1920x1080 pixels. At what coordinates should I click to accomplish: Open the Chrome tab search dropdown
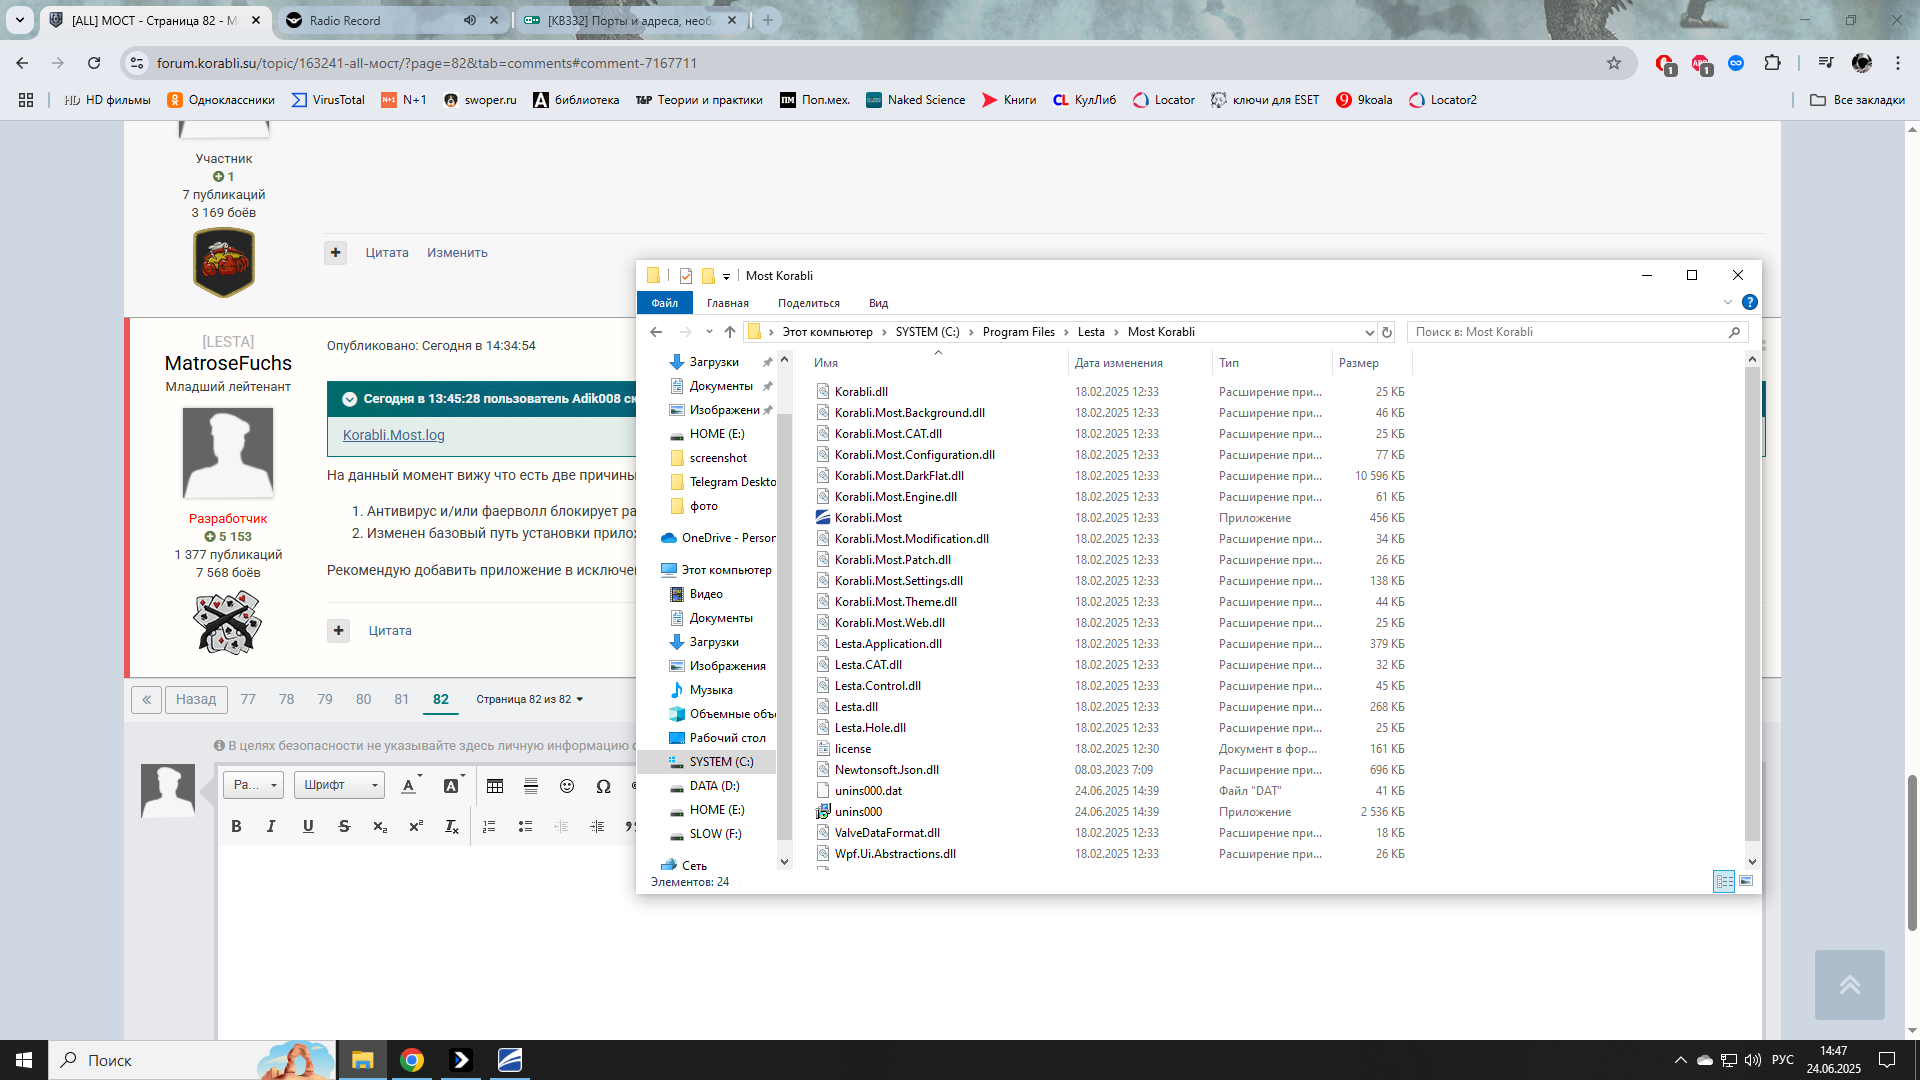20,20
